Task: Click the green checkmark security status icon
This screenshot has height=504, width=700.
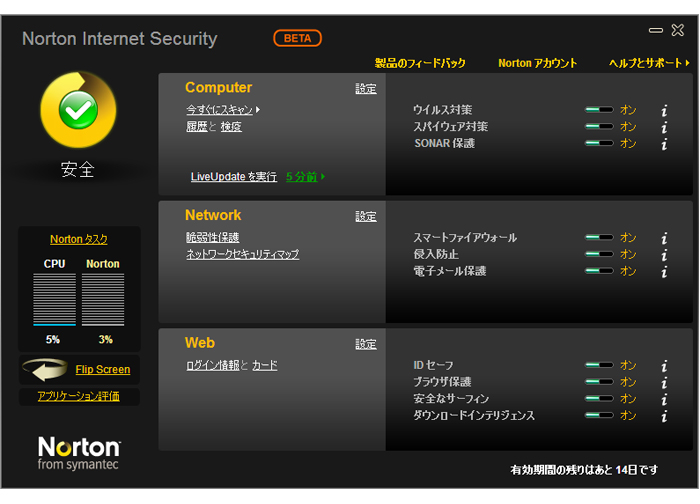Action: [79, 110]
